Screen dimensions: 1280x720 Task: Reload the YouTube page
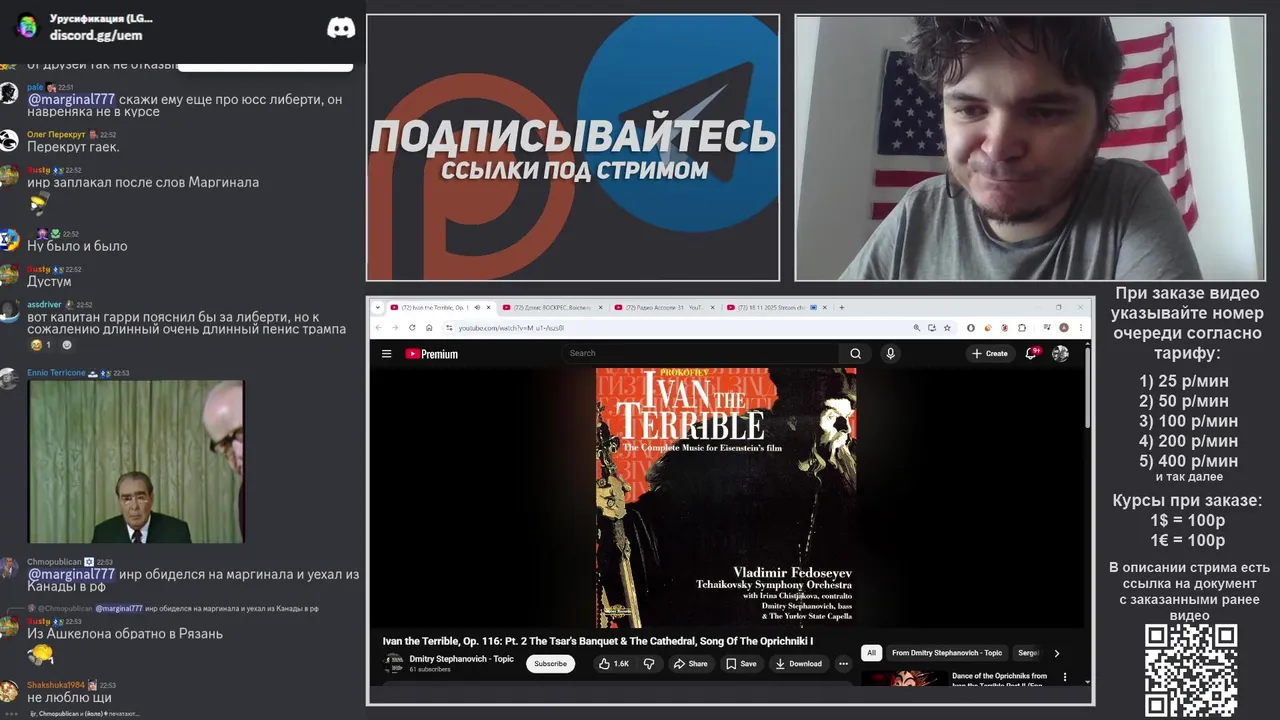tap(412, 327)
